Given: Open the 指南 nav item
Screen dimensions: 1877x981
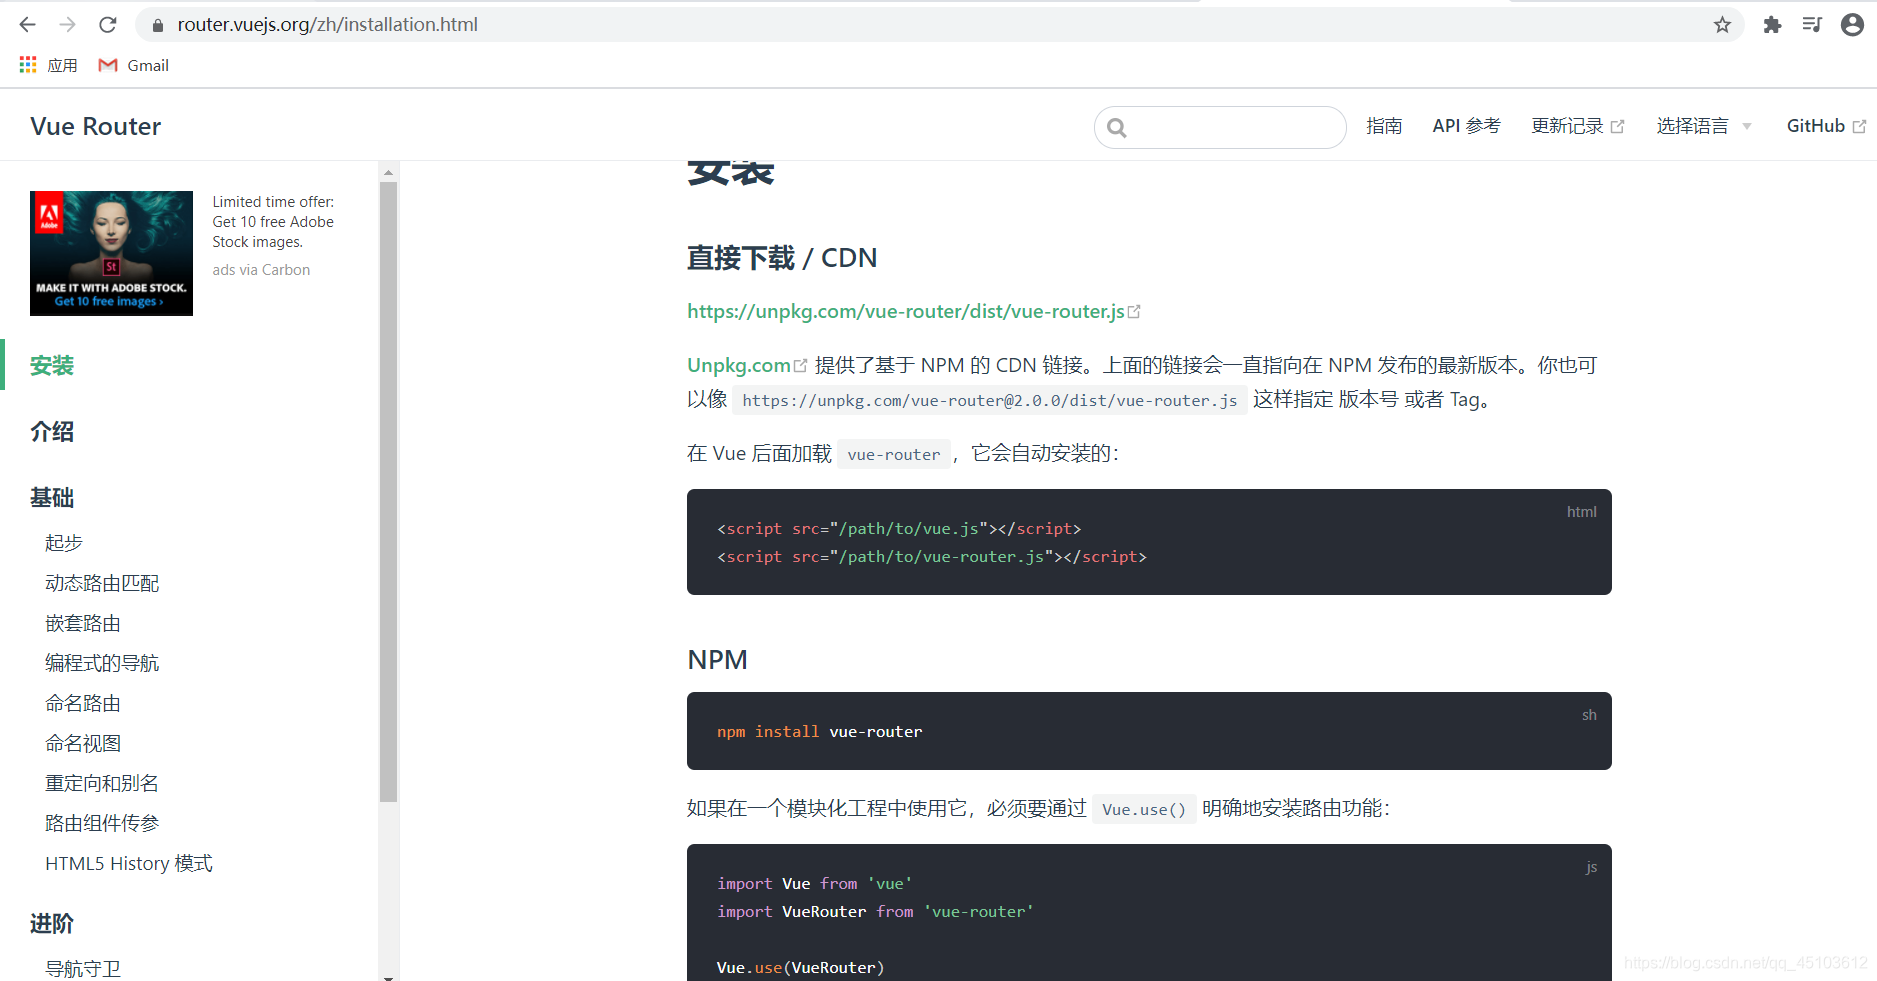Looking at the screenshot, I should click(1384, 126).
